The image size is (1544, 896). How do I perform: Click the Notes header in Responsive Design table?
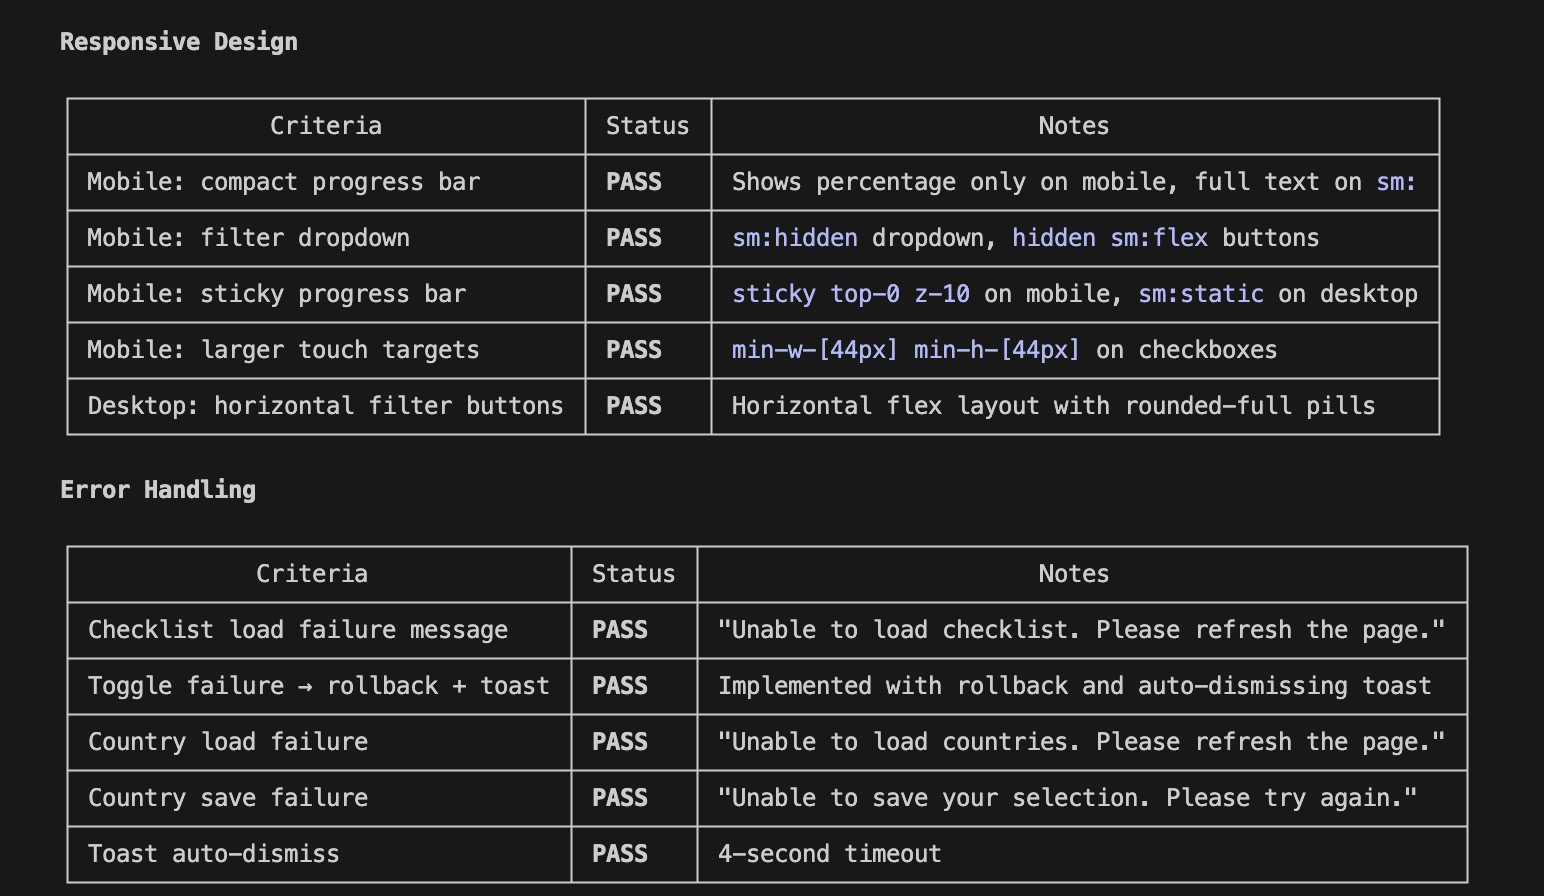tap(1073, 126)
